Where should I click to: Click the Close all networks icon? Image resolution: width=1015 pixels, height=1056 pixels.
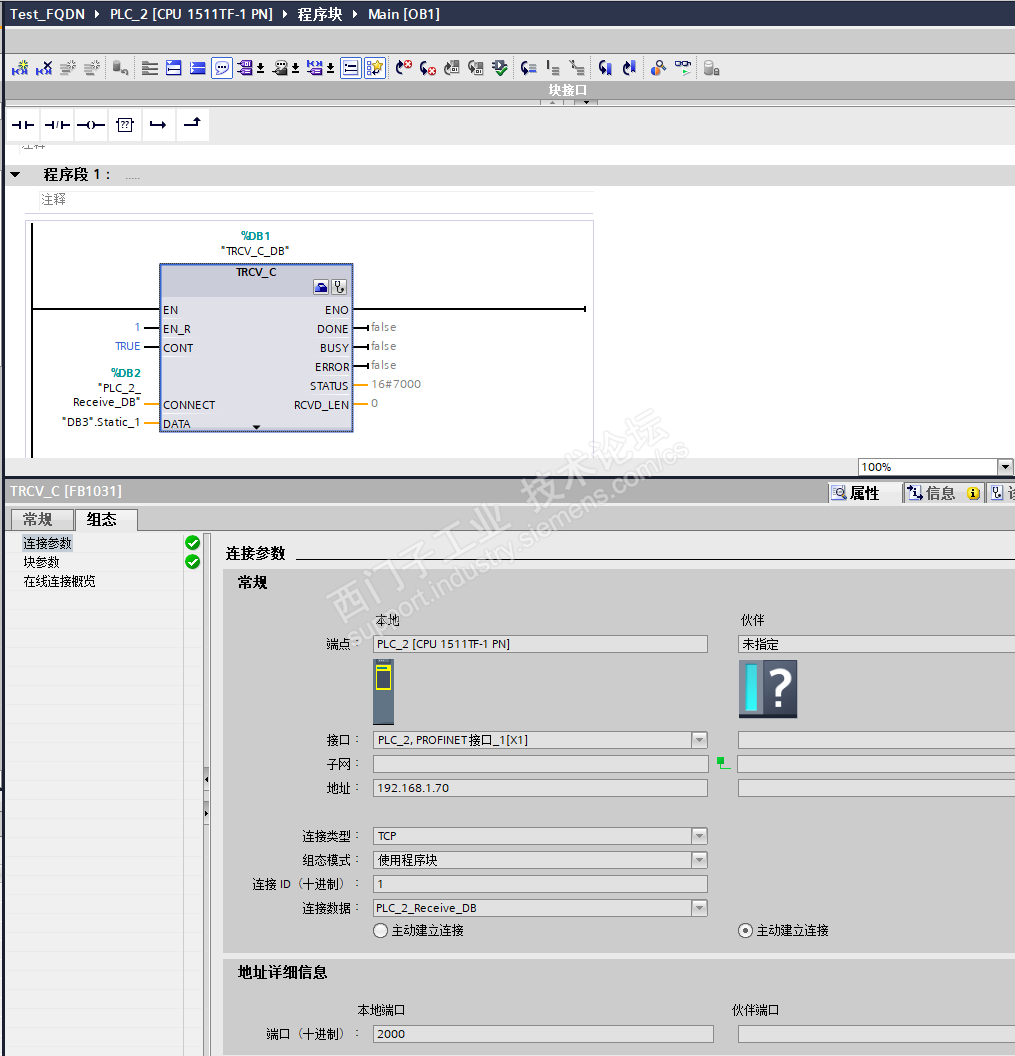197,68
